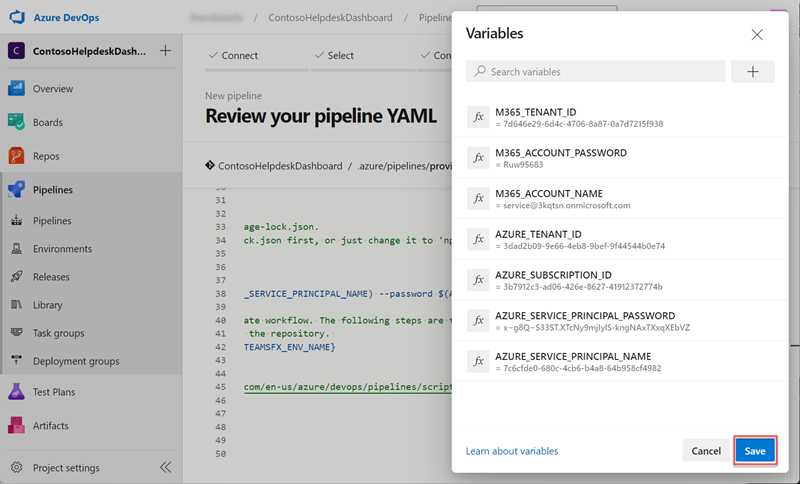Click fx icon of M365_ACCOUNT_NAME
The image size is (800, 484).
[478, 198]
